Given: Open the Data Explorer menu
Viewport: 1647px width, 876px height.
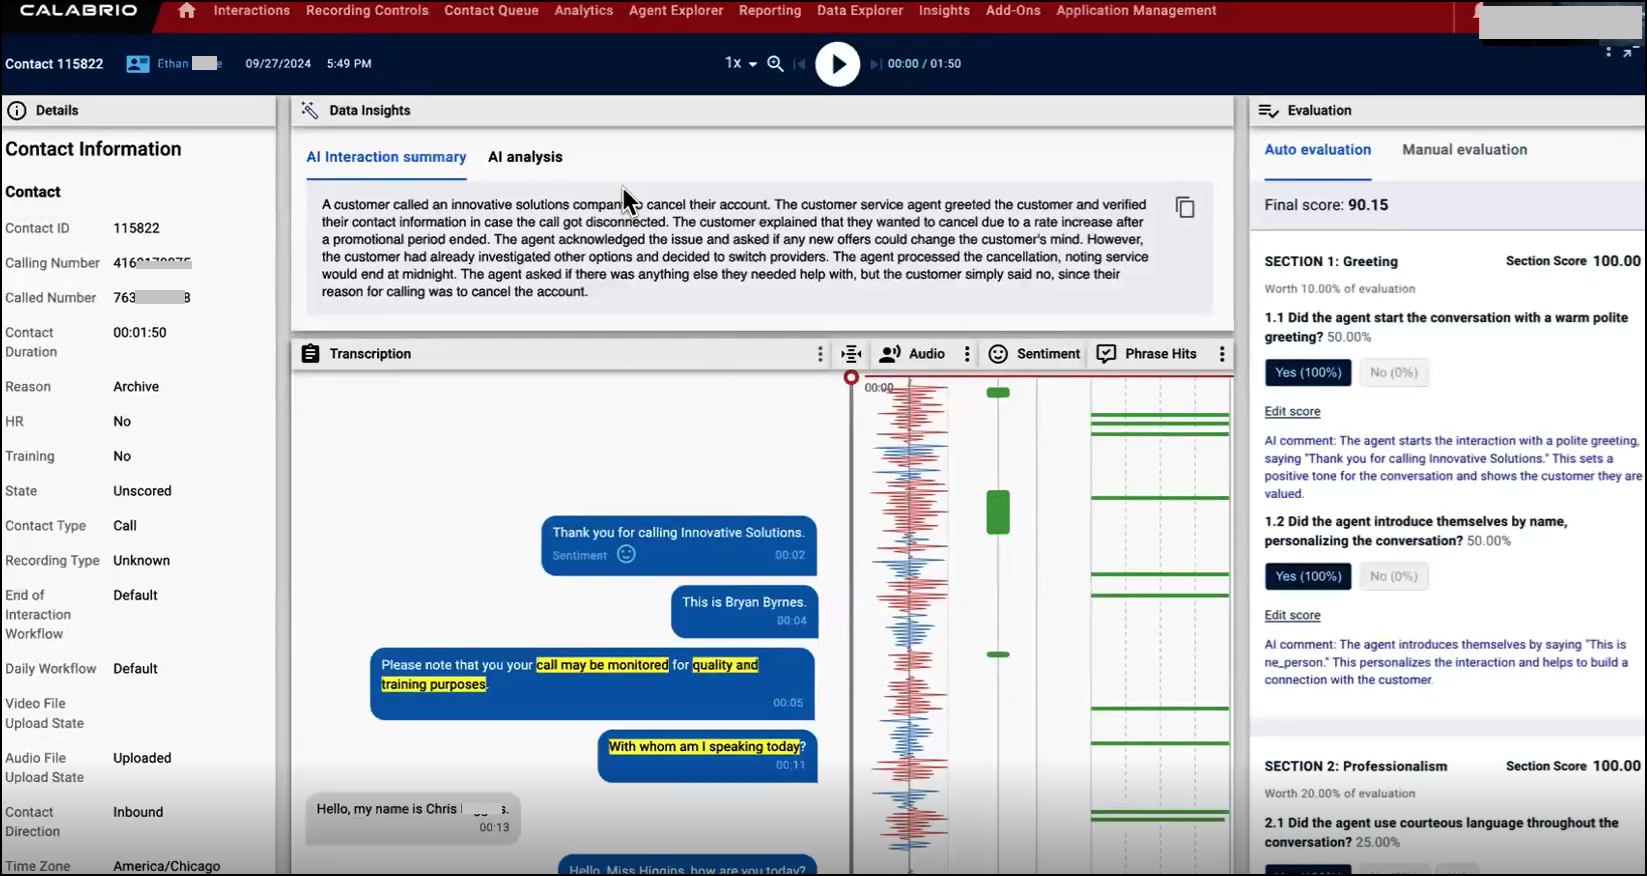Looking at the screenshot, I should click(860, 11).
